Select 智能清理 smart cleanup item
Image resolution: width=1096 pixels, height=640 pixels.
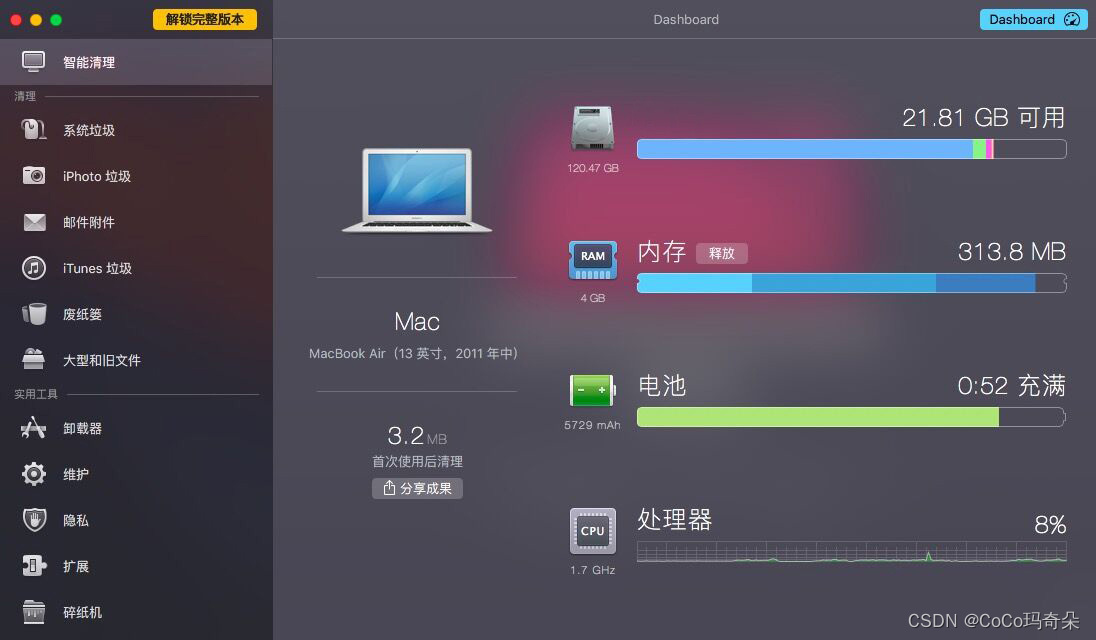click(136, 62)
